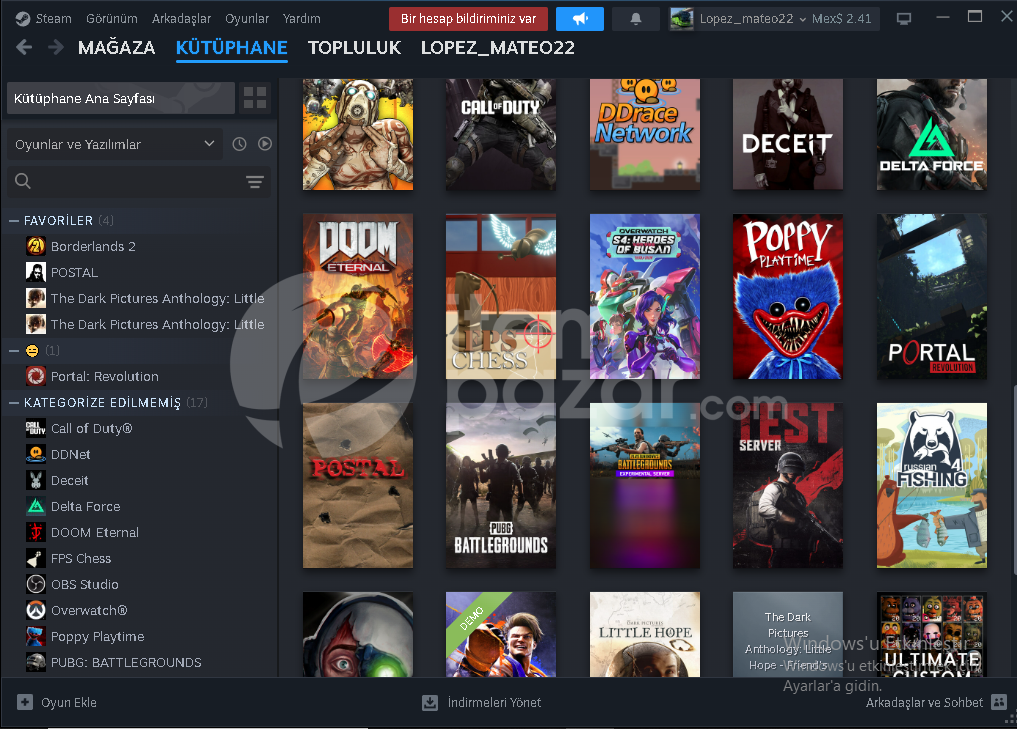Open the Oyunlar ve Yazılımlar dropdown
The width and height of the screenshot is (1017, 729).
click(x=115, y=144)
